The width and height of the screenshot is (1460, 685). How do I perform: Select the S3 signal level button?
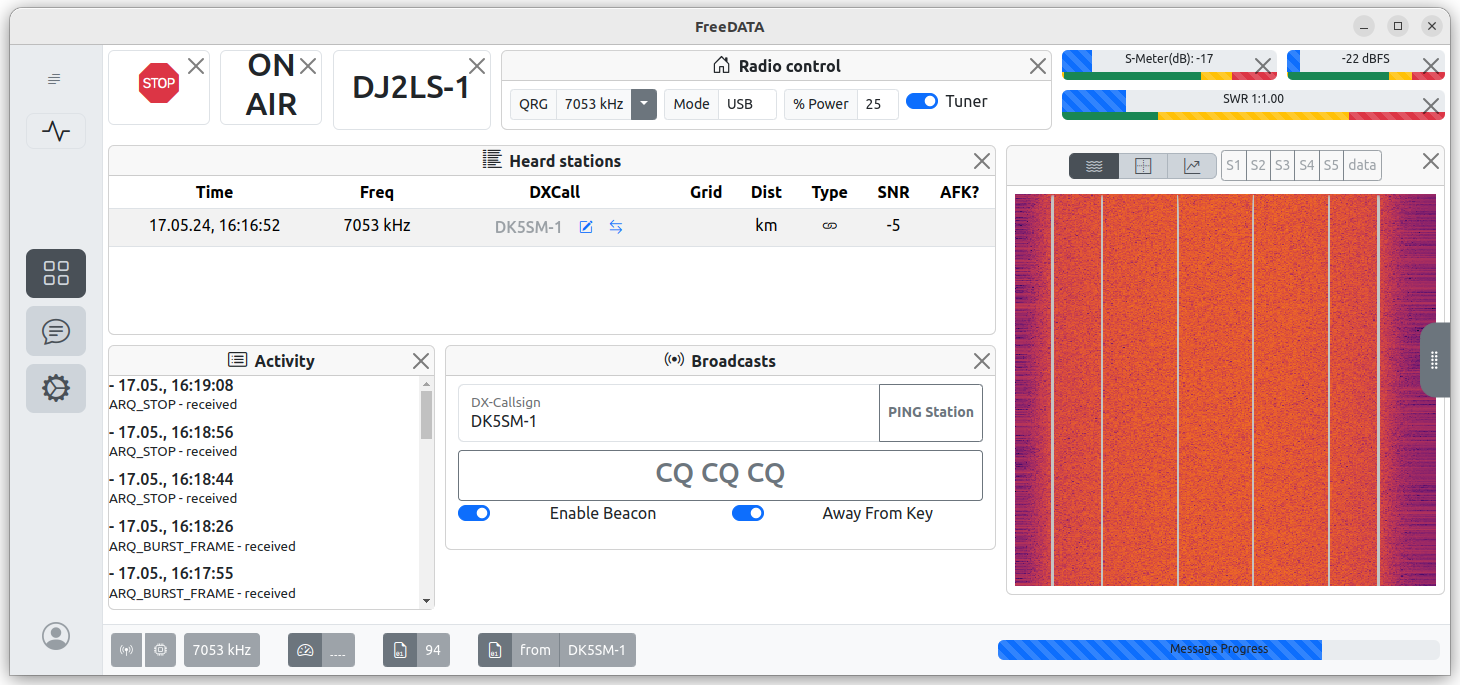(x=1282, y=166)
